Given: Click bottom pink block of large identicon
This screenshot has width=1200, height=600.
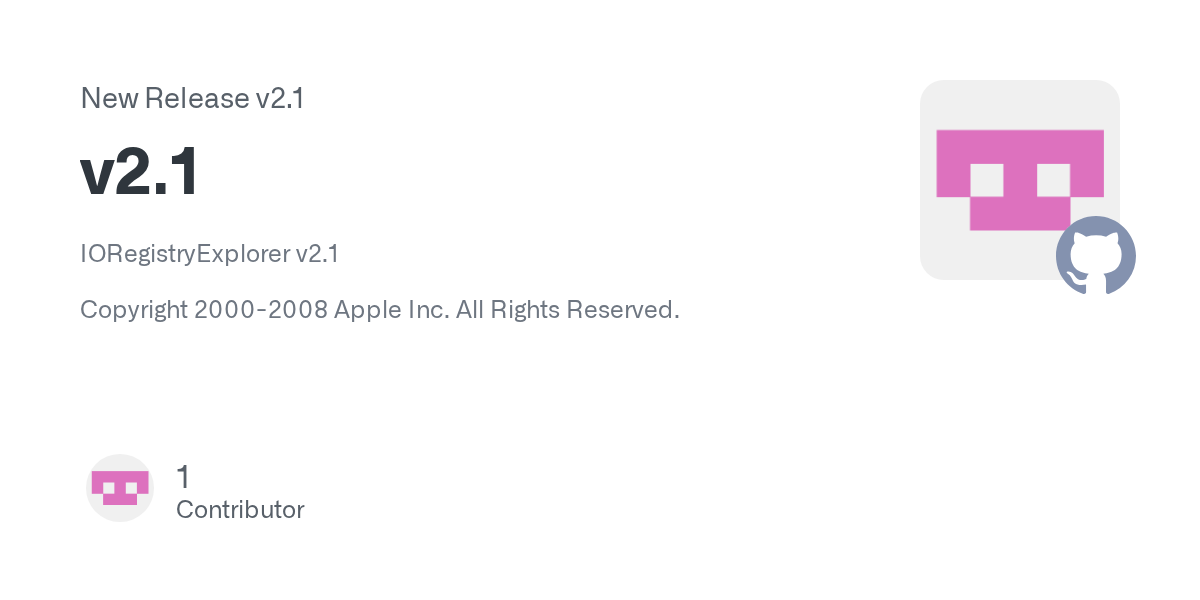Looking at the screenshot, I should point(1019,213).
